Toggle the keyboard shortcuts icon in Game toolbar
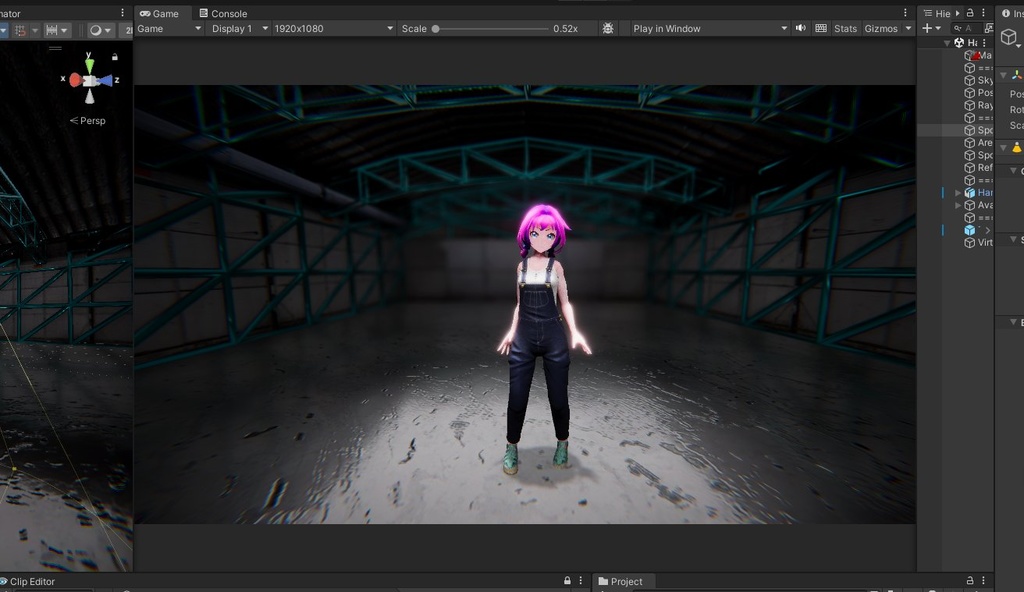This screenshot has height=592, width=1024. (821, 29)
